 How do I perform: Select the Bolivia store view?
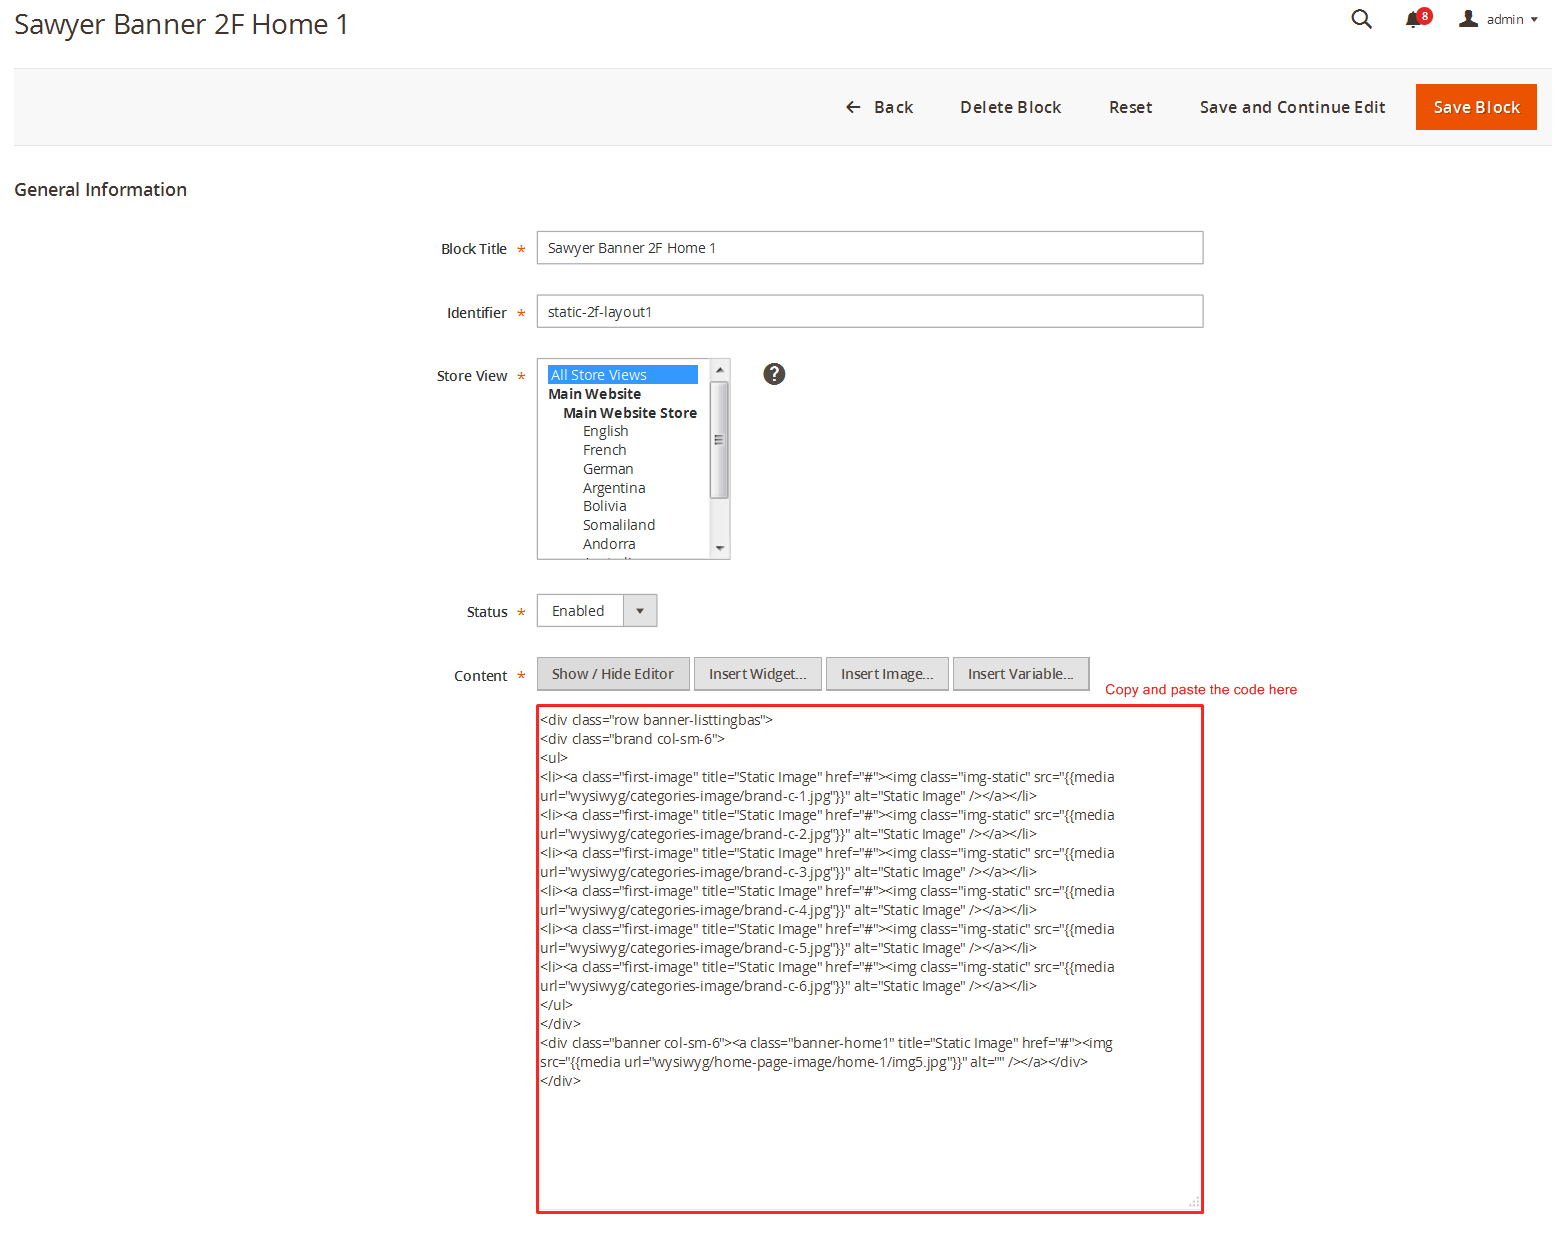point(605,506)
